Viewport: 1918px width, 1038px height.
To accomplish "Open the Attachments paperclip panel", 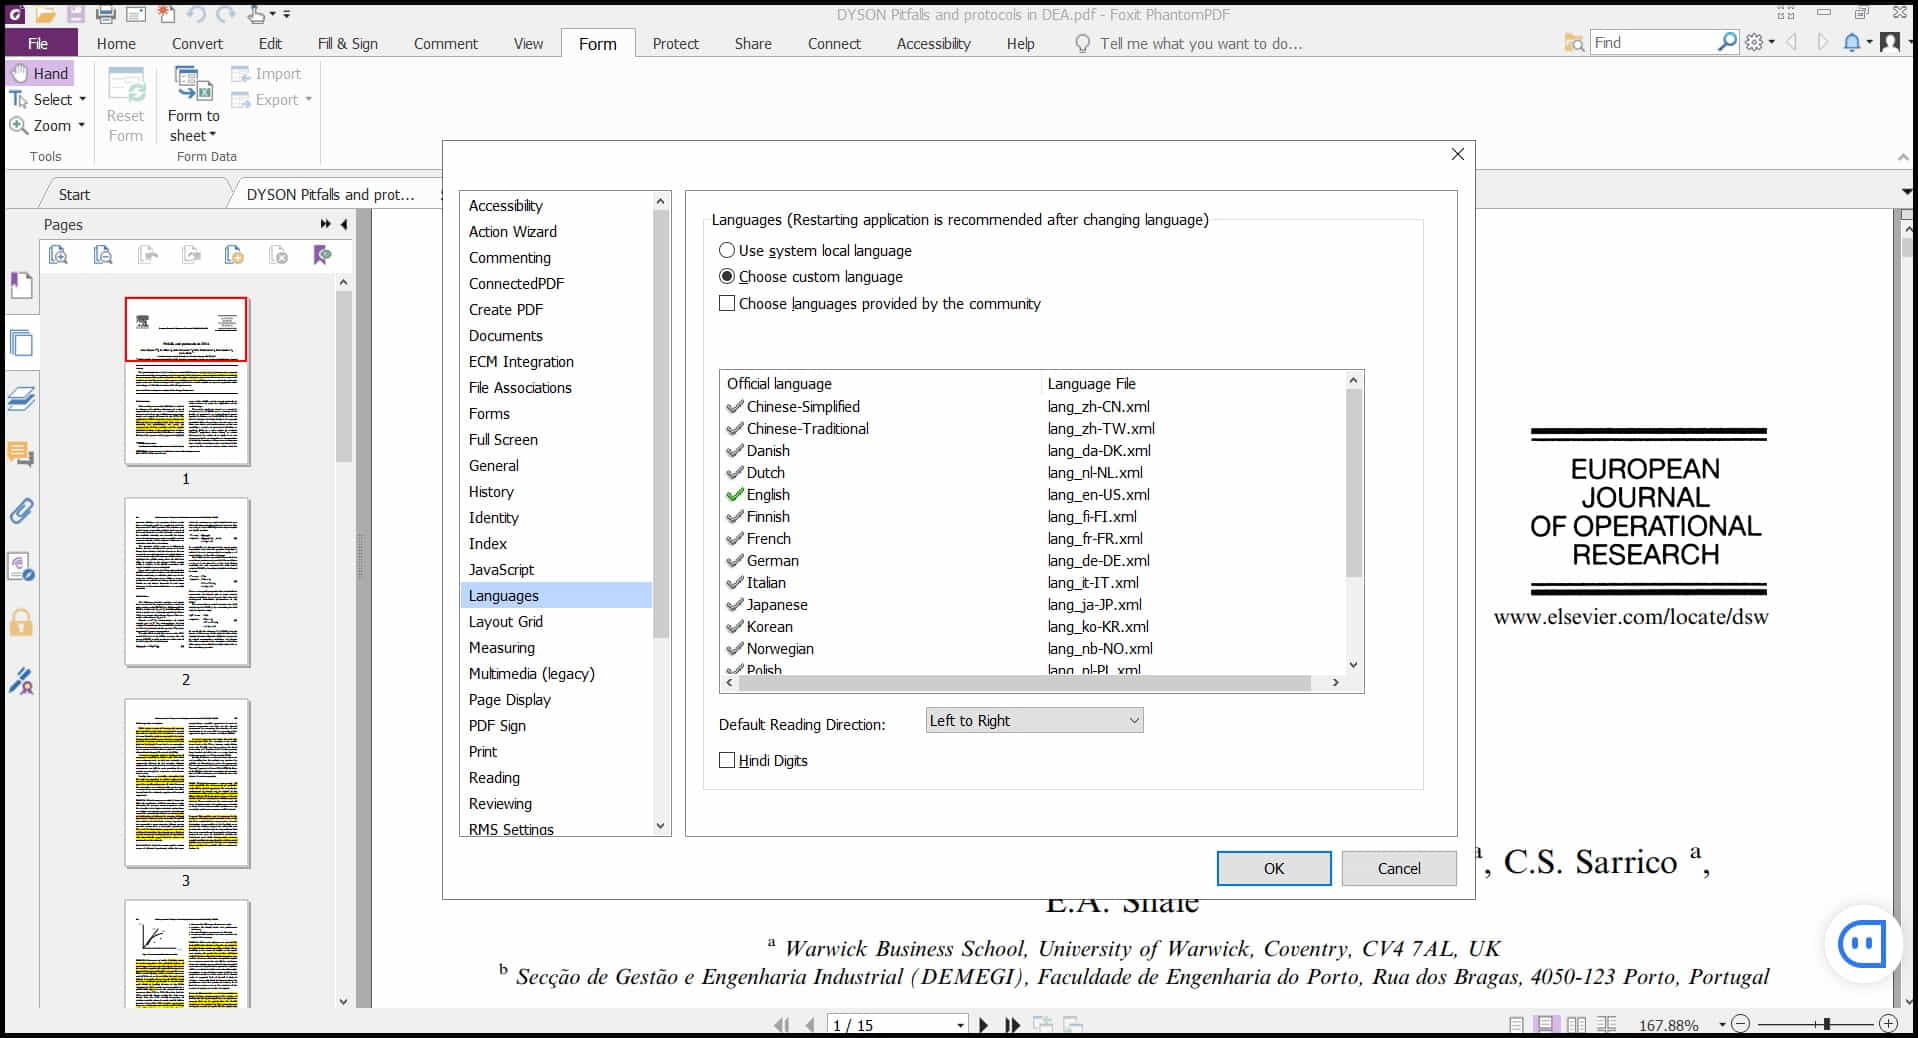I will click(x=21, y=511).
